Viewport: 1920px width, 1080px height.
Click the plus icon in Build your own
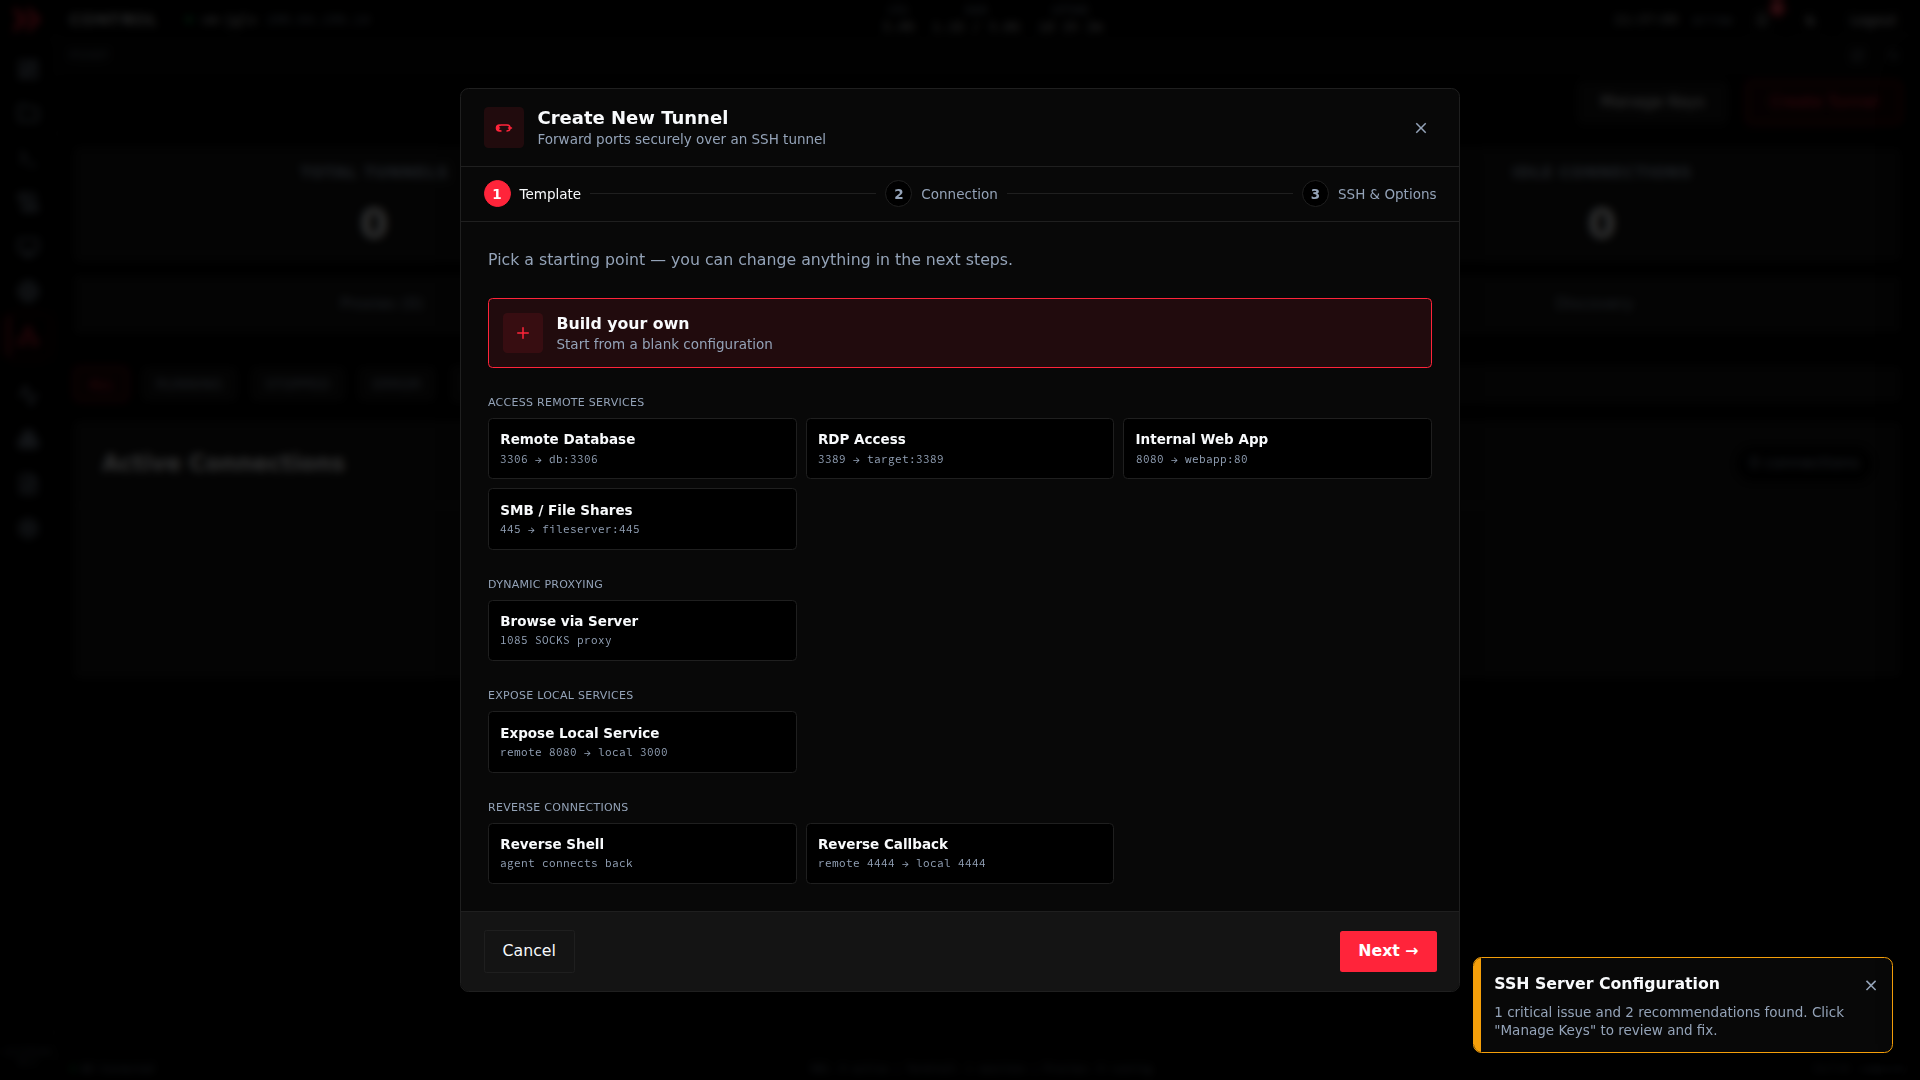click(x=523, y=333)
